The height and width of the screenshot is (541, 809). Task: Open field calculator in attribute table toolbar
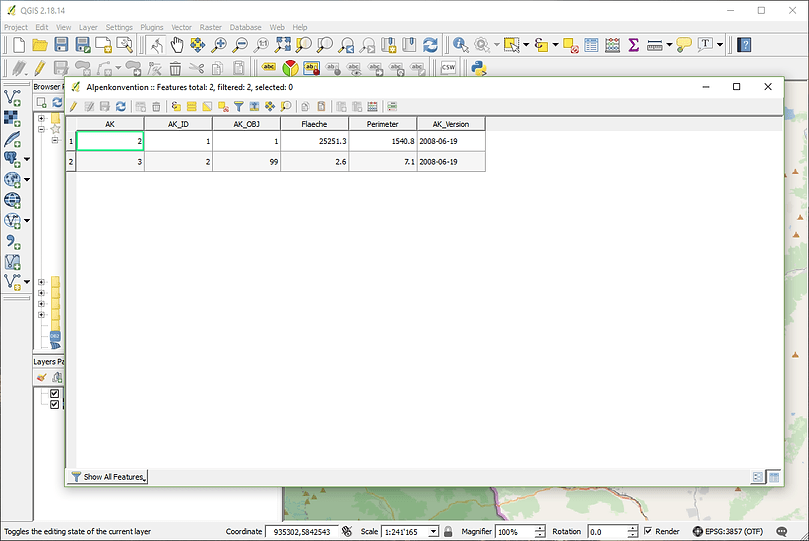point(373,107)
